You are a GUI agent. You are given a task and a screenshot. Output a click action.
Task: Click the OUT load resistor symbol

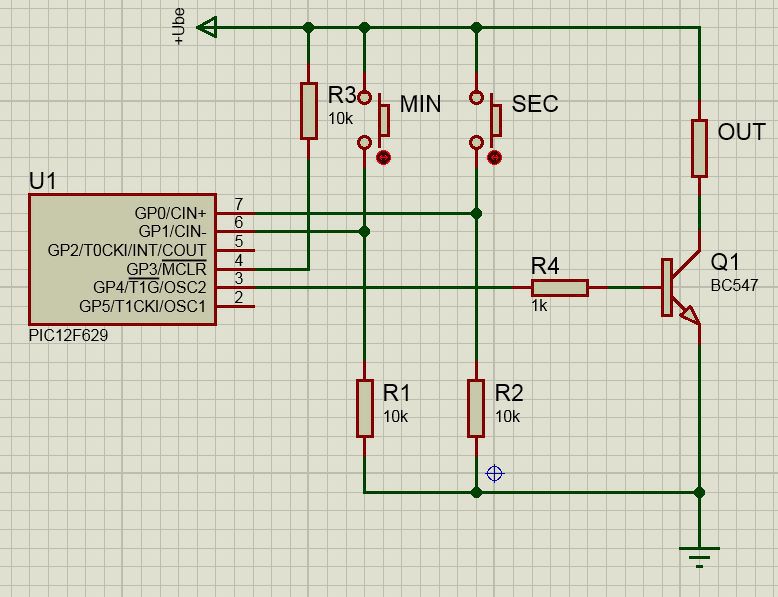point(699,148)
